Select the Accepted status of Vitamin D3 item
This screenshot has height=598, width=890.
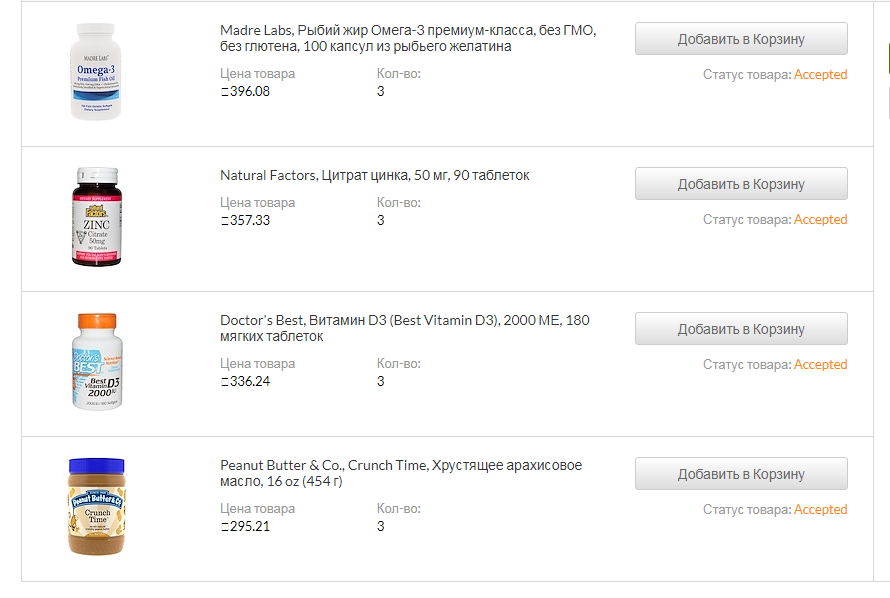click(x=820, y=364)
